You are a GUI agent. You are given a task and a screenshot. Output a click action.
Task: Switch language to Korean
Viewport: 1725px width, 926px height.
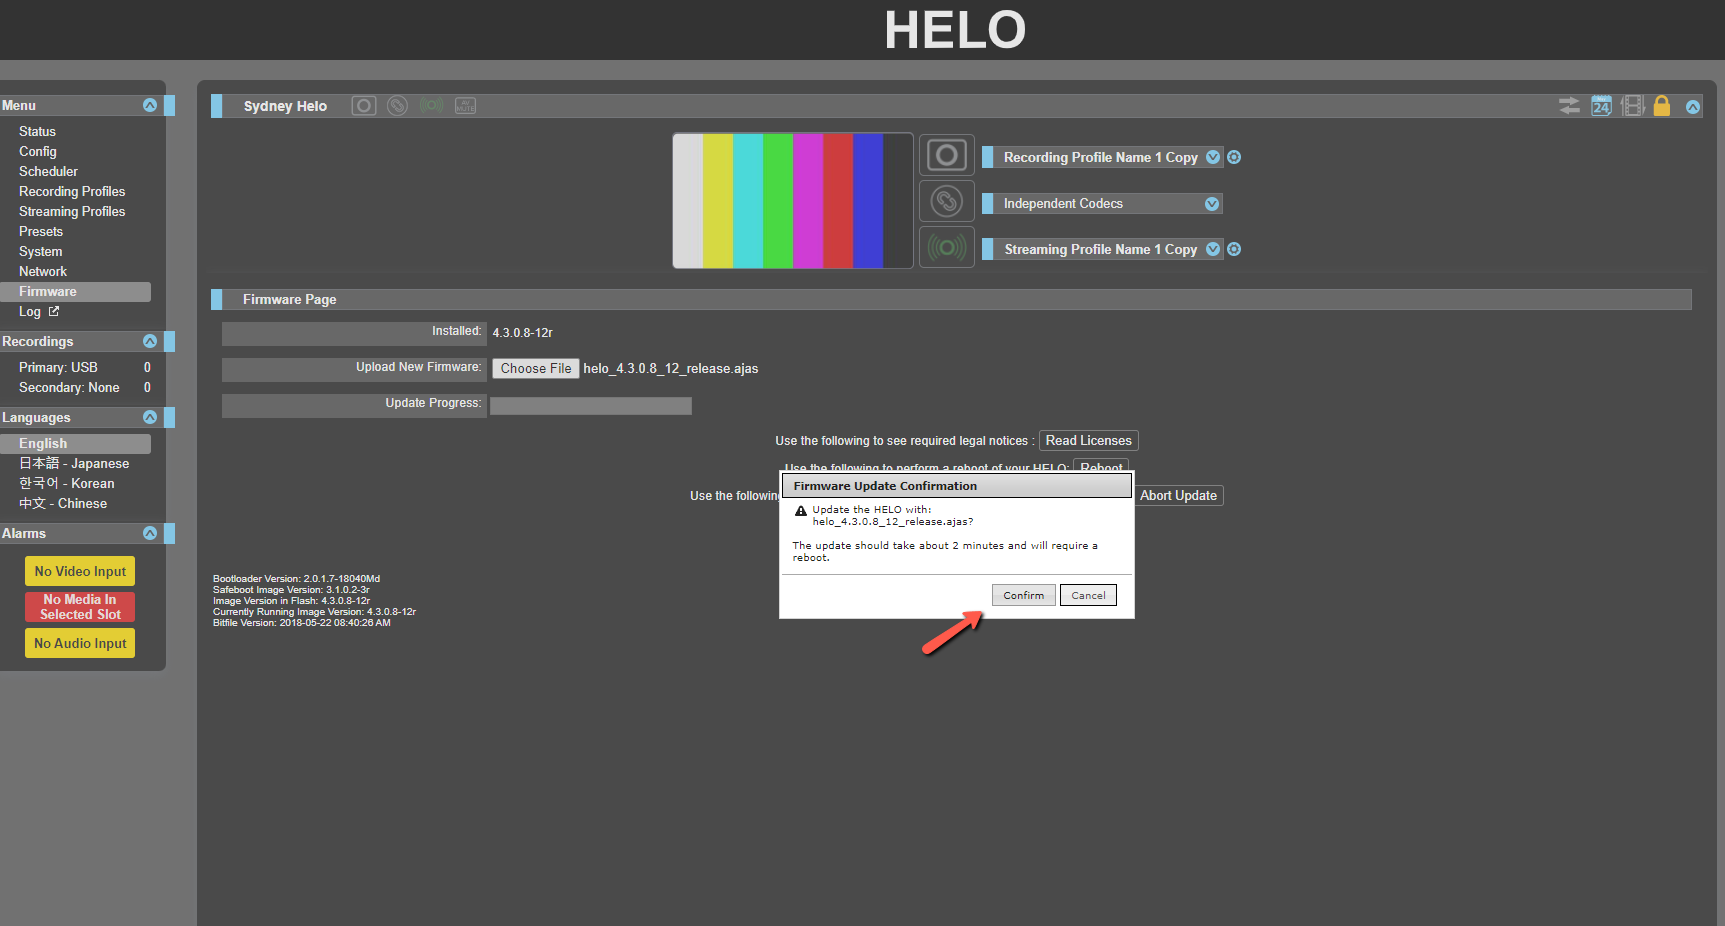point(67,483)
